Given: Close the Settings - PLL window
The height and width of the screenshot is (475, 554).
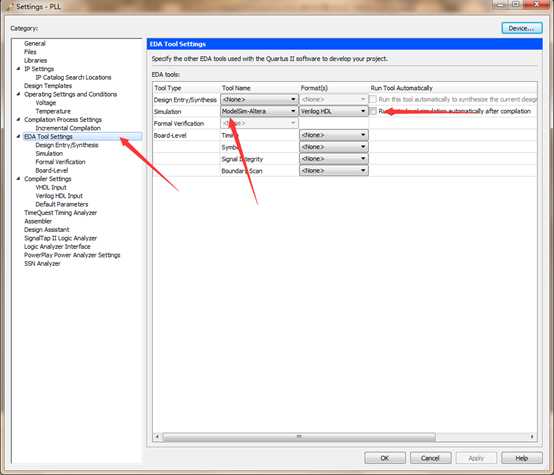Looking at the screenshot, I should [537, 4].
